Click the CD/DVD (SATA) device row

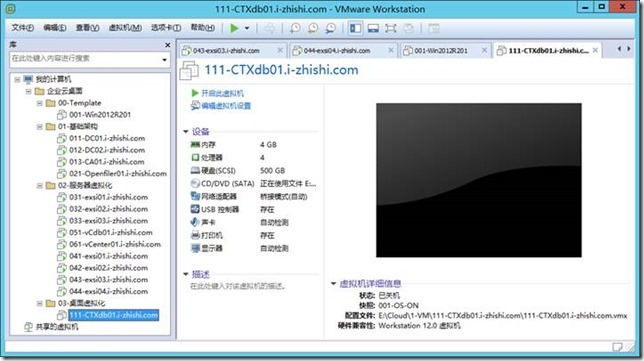click(254, 184)
